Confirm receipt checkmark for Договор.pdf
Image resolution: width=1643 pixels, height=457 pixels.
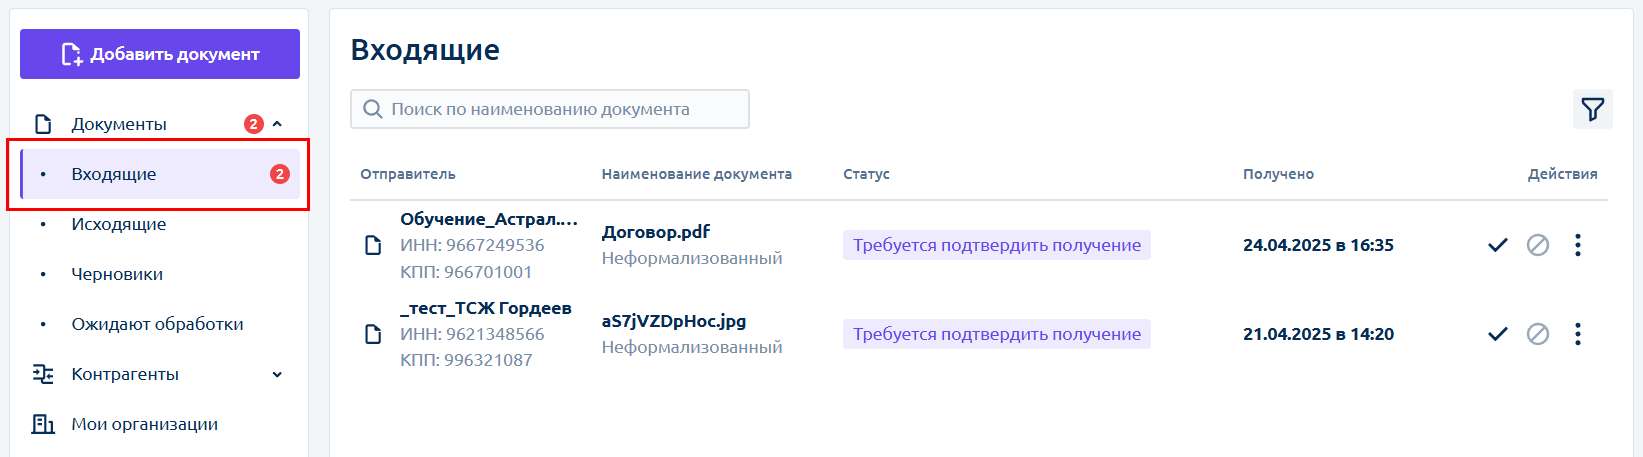coord(1497,245)
